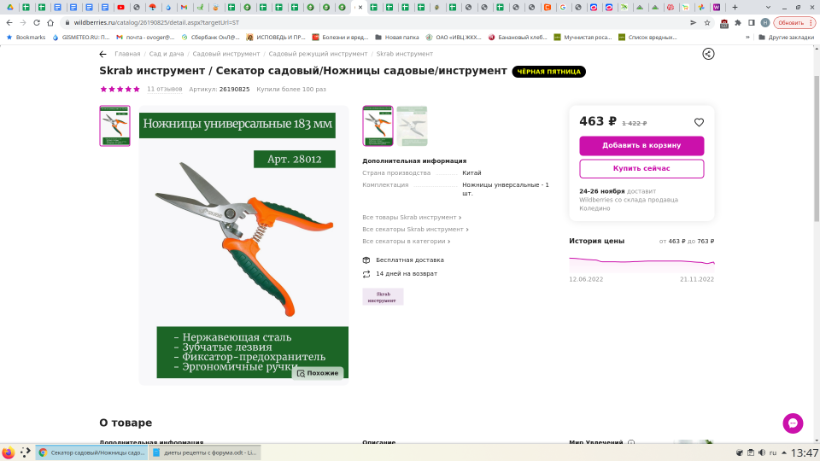820x461 pixels.
Task: Click 'Купить сейчас' button
Action: coord(641,168)
